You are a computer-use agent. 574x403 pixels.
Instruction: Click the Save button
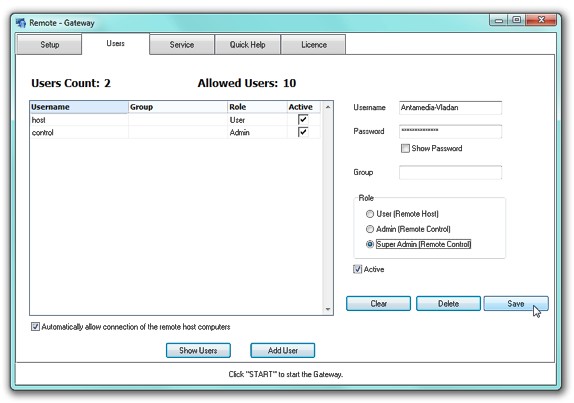tap(516, 303)
